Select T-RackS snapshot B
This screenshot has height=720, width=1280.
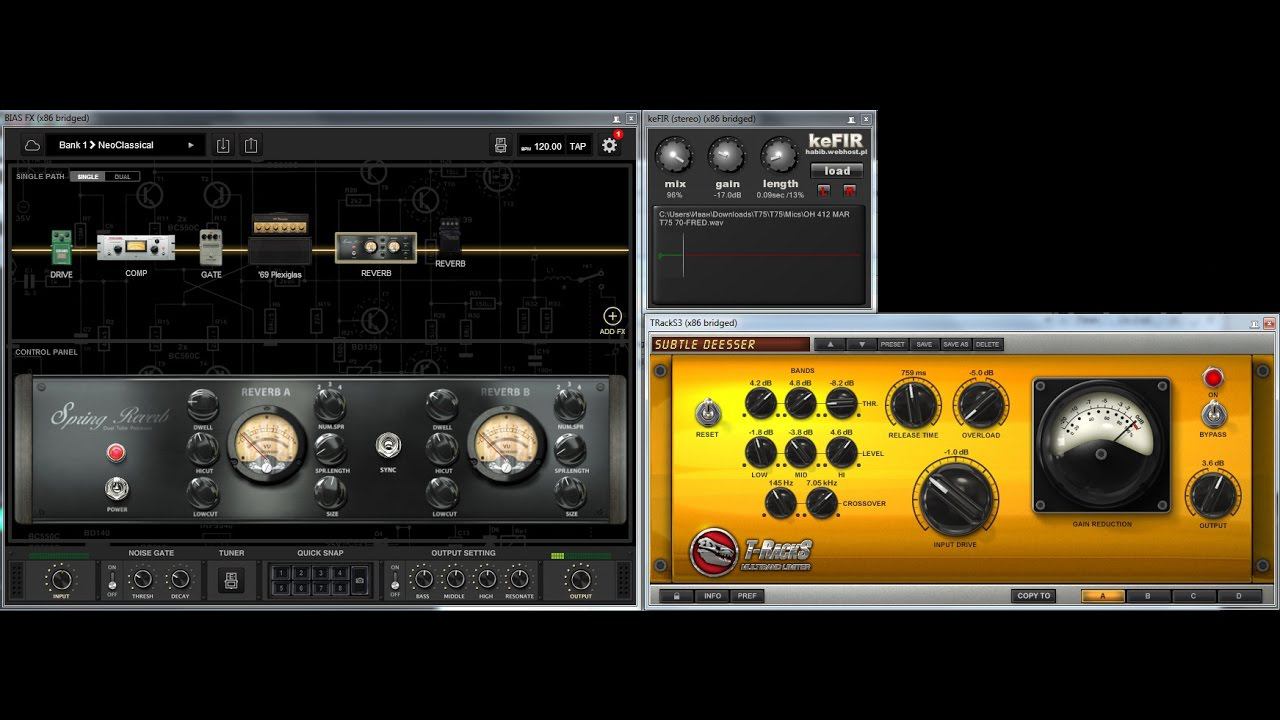(1148, 596)
